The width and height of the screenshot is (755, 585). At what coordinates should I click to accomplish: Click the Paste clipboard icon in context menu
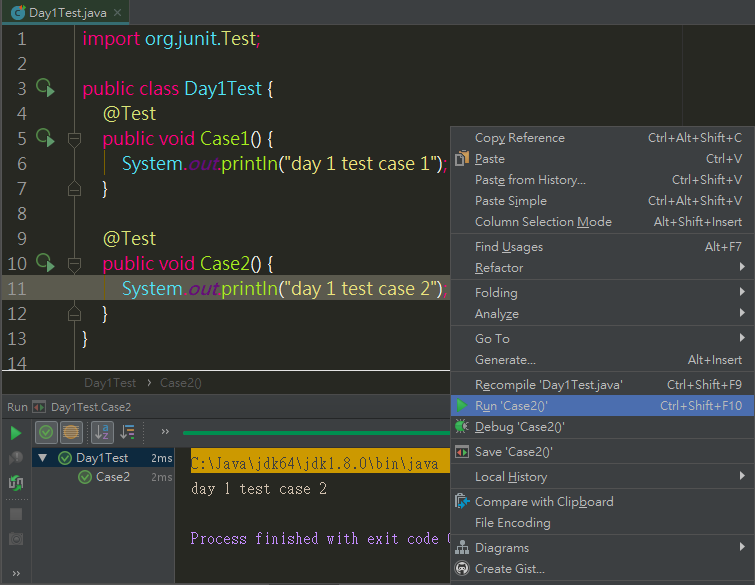tap(461, 159)
